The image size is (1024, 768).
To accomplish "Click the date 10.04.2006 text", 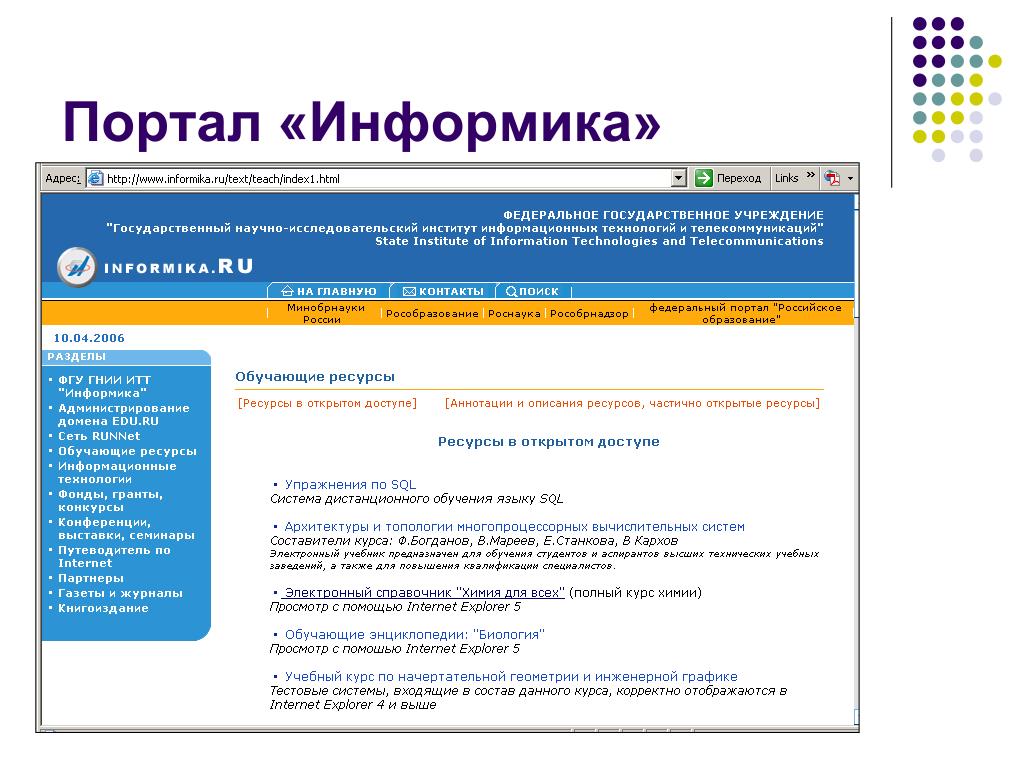I will tap(89, 338).
